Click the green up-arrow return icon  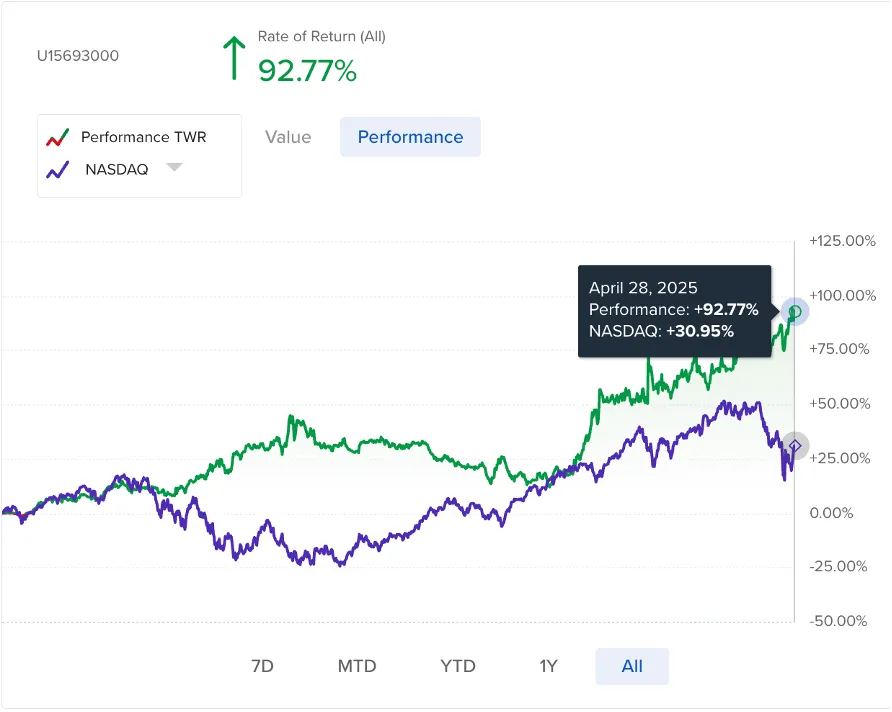(x=234, y=58)
